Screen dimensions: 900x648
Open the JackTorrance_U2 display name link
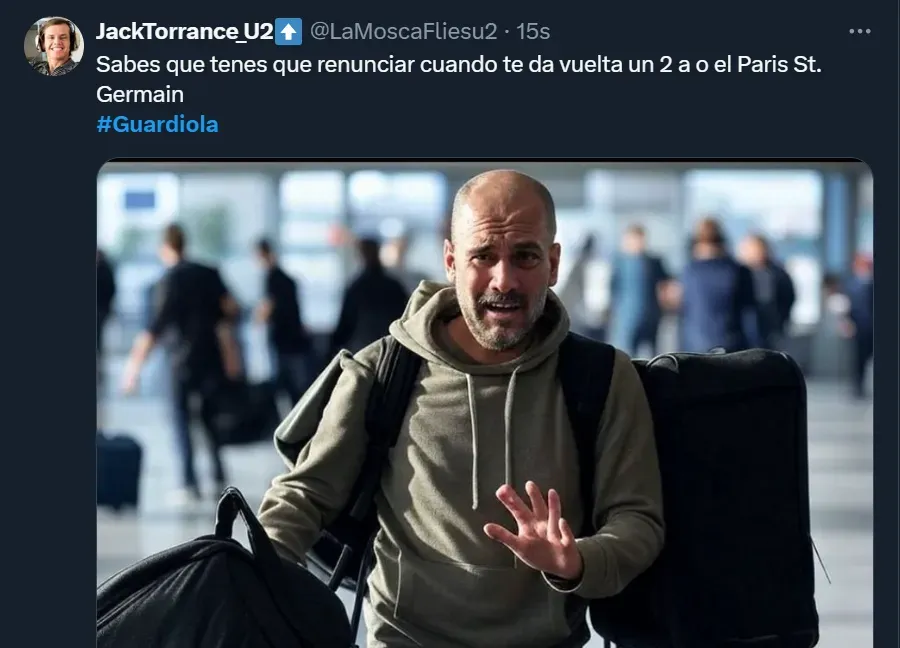tap(184, 31)
